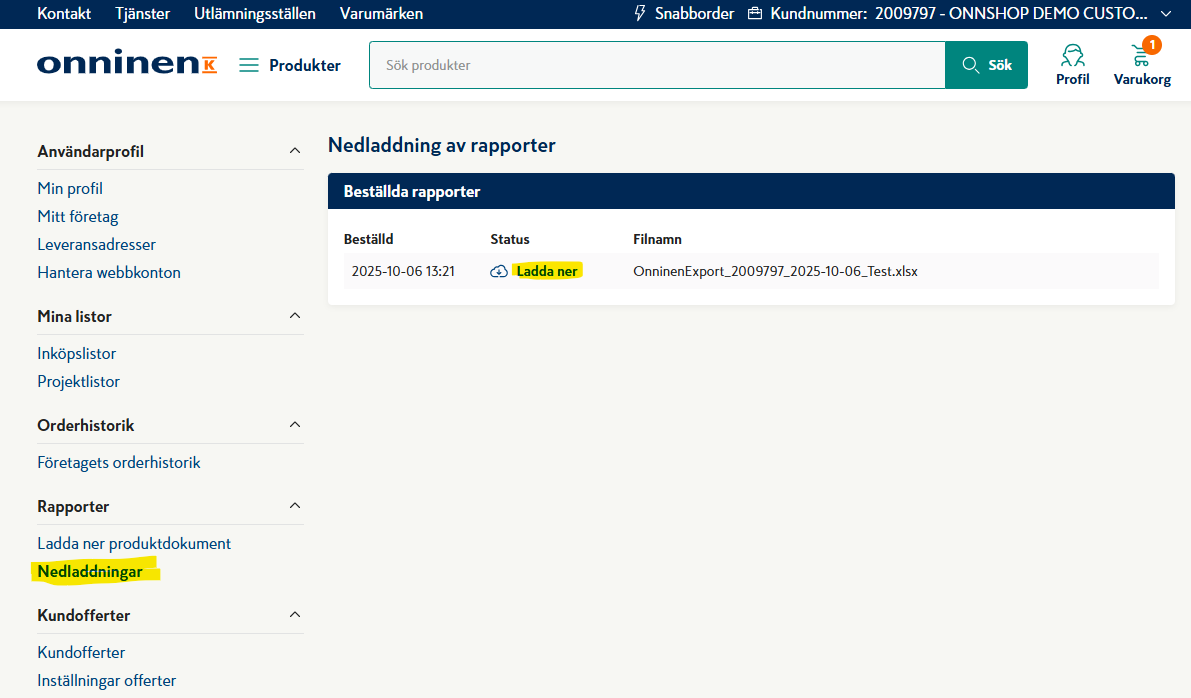Screen dimensions: 1191x698
Task: Open Projektlistor
Action: [79, 381]
